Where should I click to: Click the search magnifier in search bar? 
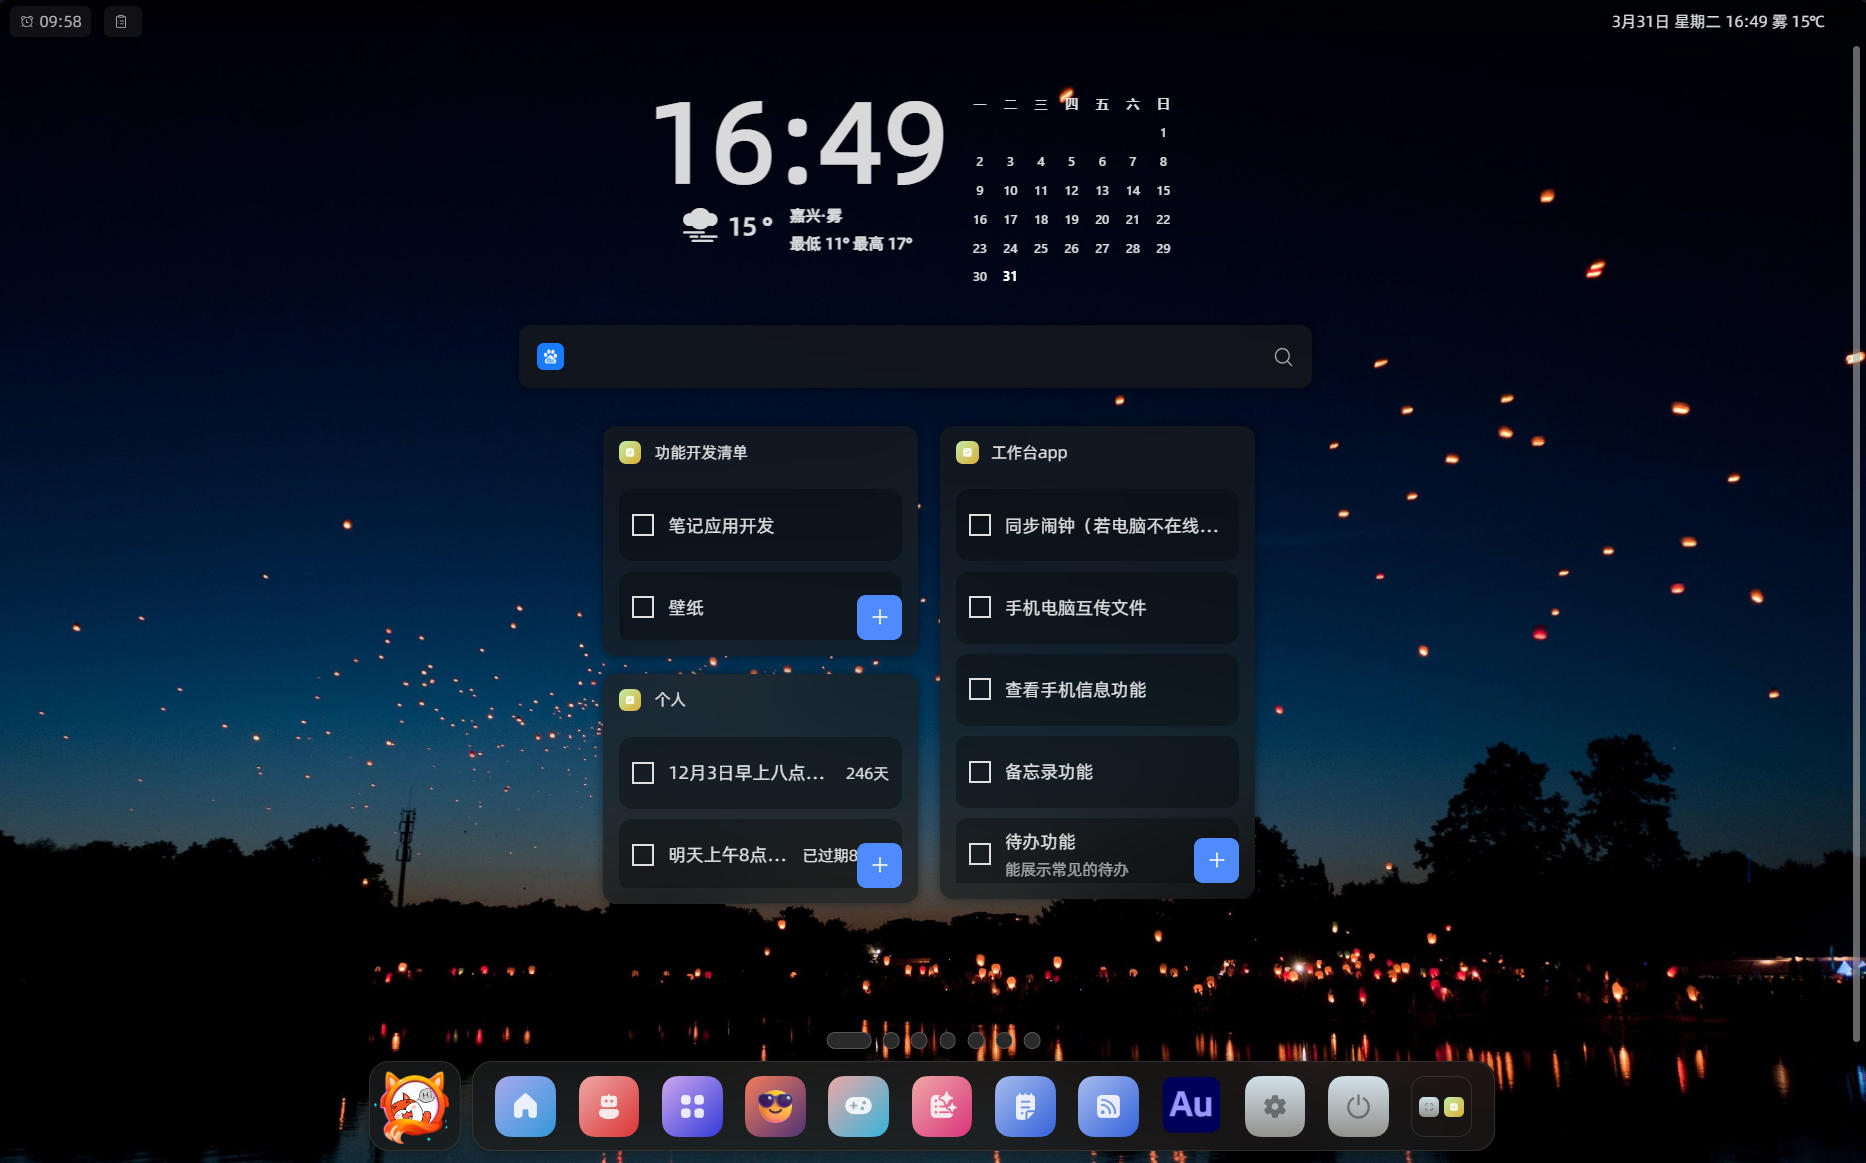(1283, 357)
